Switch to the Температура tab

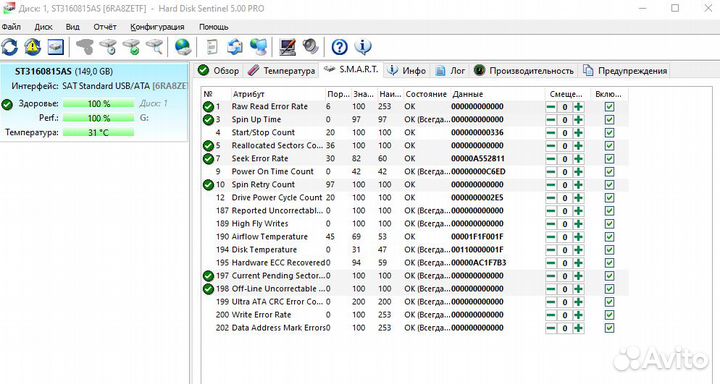click(x=281, y=71)
